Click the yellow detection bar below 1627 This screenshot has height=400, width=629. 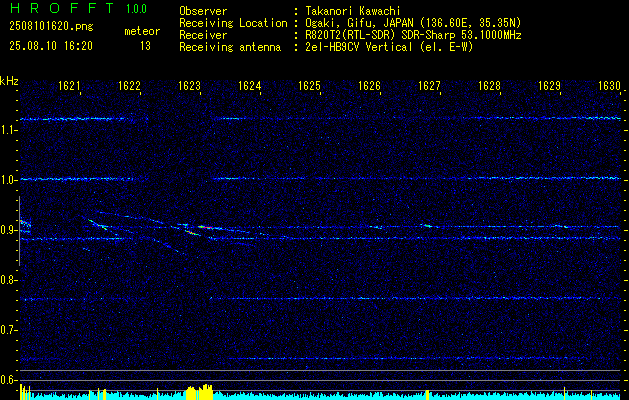tap(427, 395)
